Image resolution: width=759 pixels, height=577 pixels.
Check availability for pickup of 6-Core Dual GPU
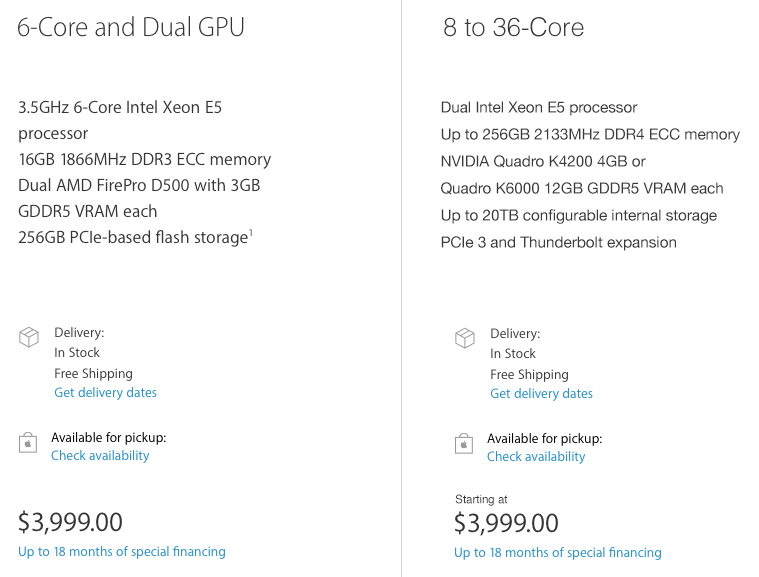coord(100,456)
